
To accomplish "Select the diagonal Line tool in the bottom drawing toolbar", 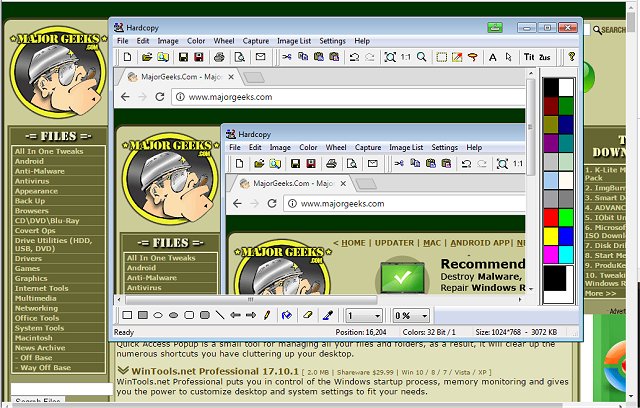I will (219, 315).
